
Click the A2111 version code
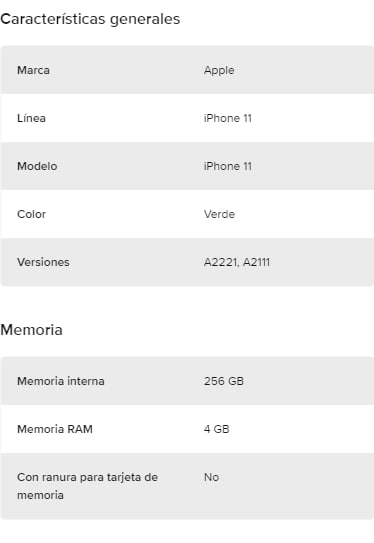(256, 262)
